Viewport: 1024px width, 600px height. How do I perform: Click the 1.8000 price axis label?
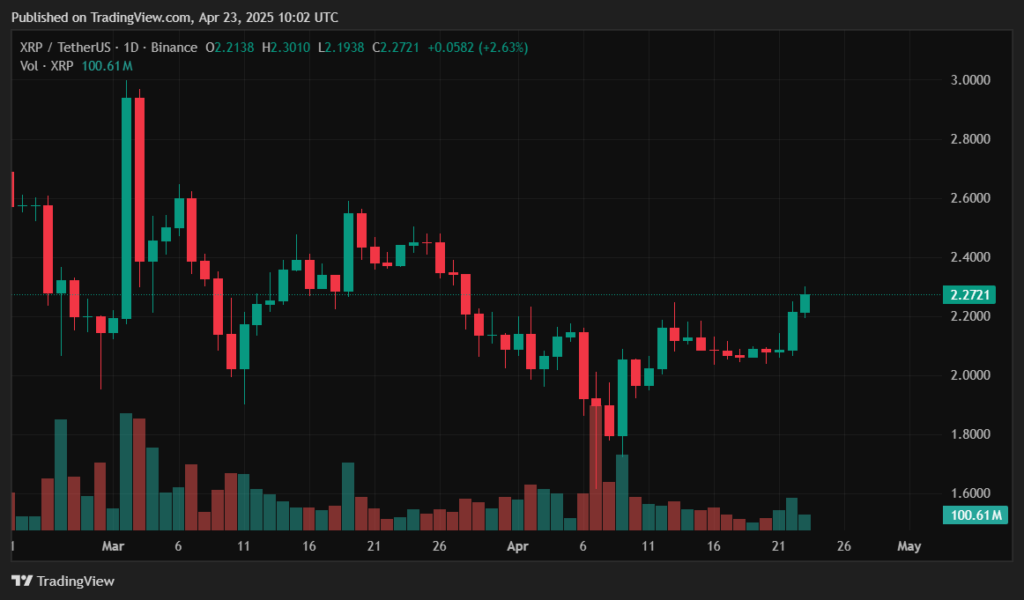coord(970,434)
